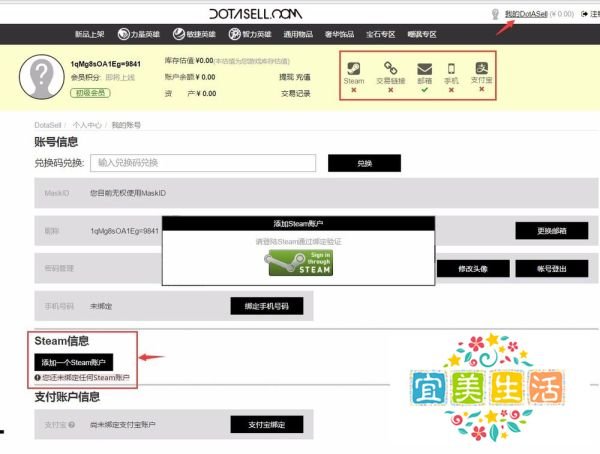This screenshot has width=600, height=454.
Task: Click the user avatar placeholder image
Action: 42,77
